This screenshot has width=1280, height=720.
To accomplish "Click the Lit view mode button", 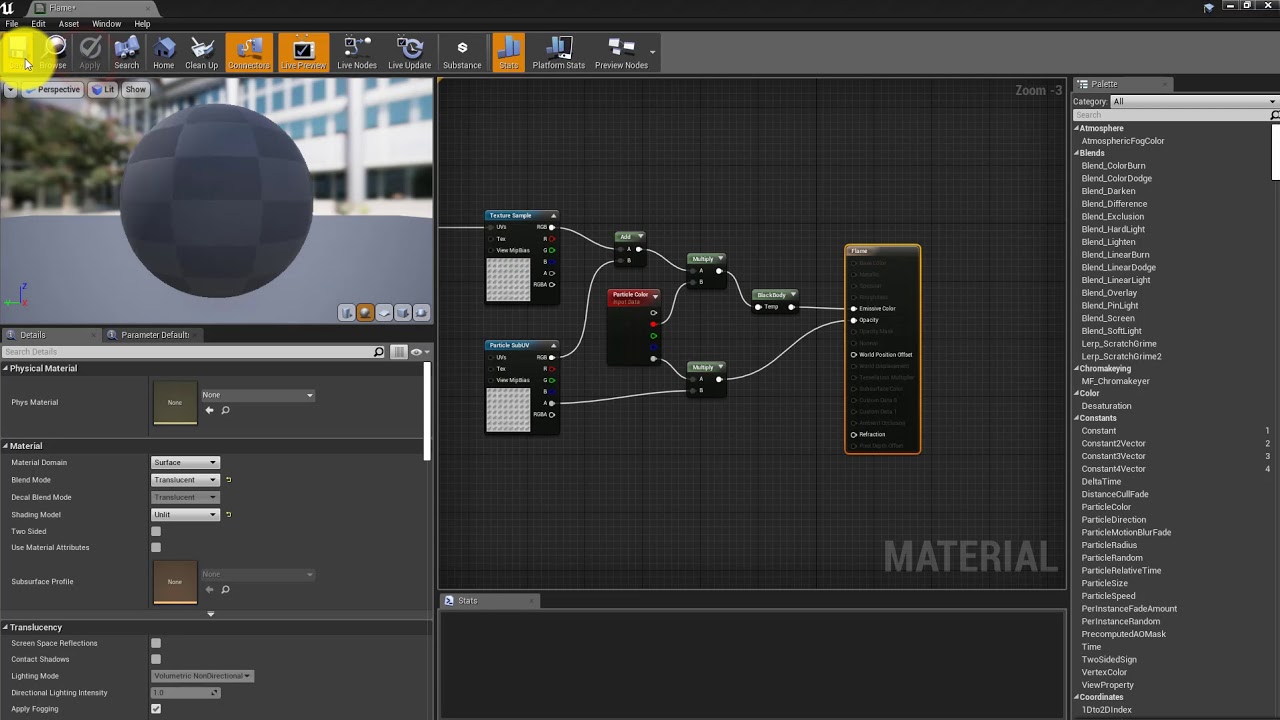I will point(103,89).
